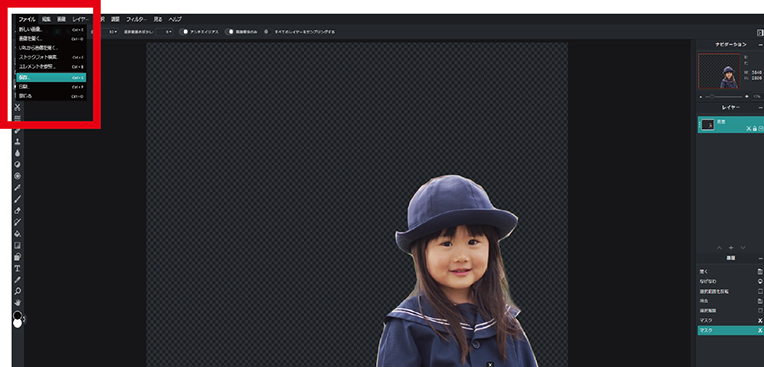Collapse the ナビゲーション panel
The height and width of the screenshot is (367, 764).
[x=760, y=44]
